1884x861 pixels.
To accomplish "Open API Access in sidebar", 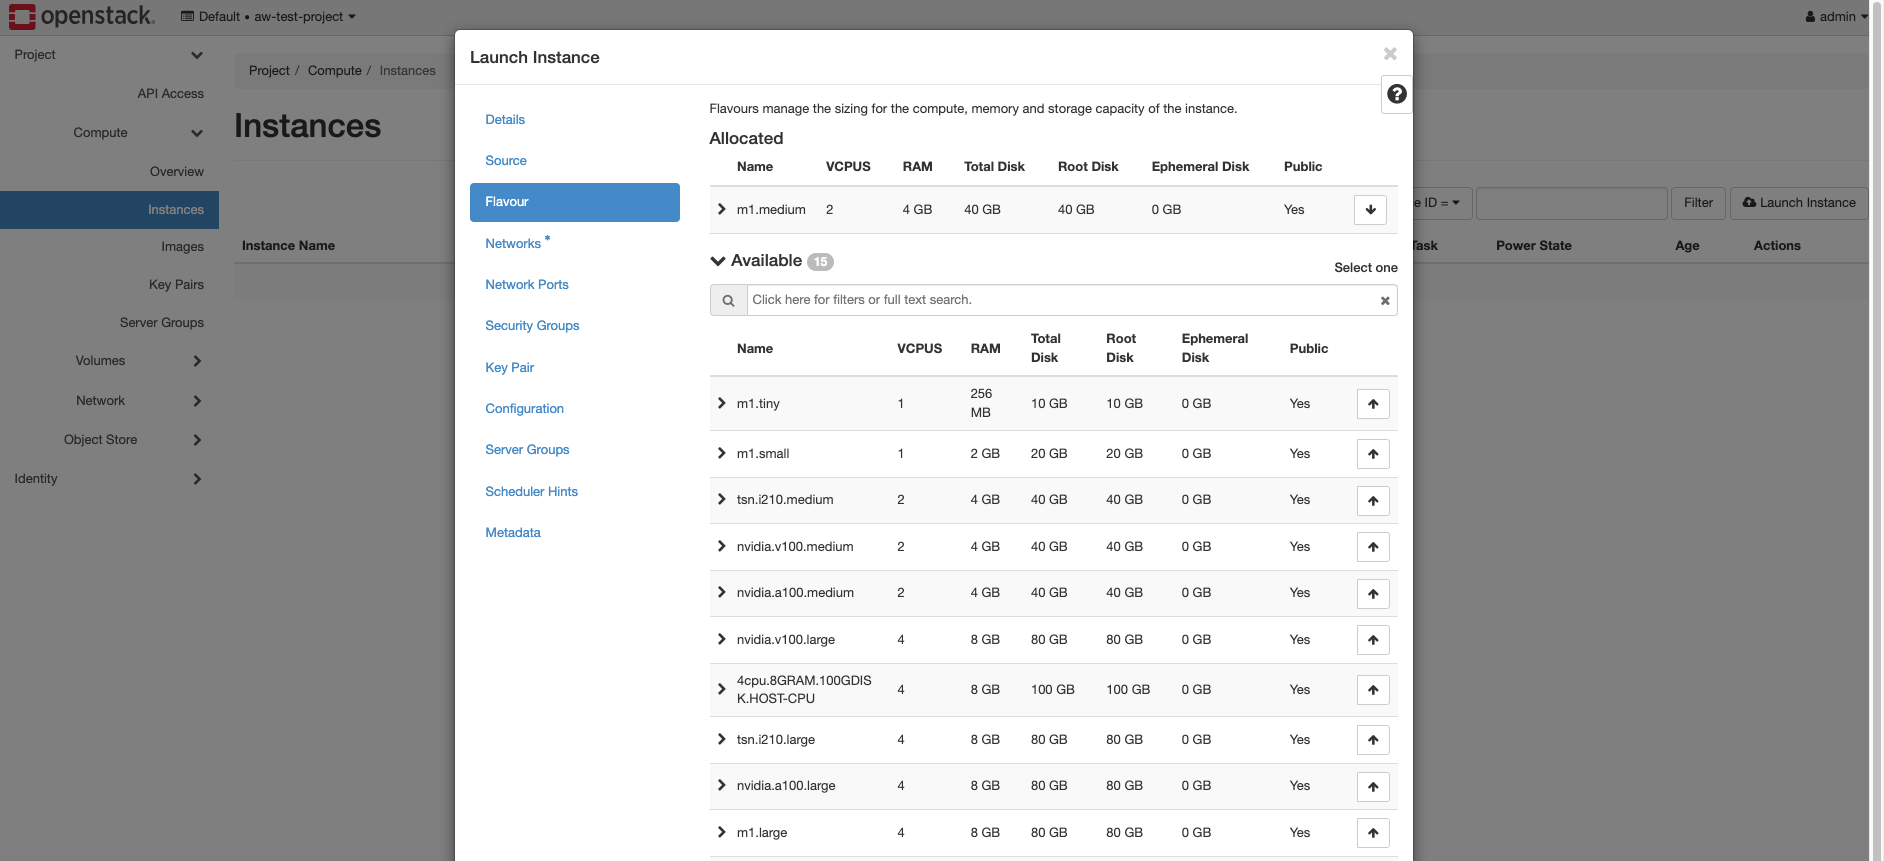I will pyautogui.click(x=171, y=94).
